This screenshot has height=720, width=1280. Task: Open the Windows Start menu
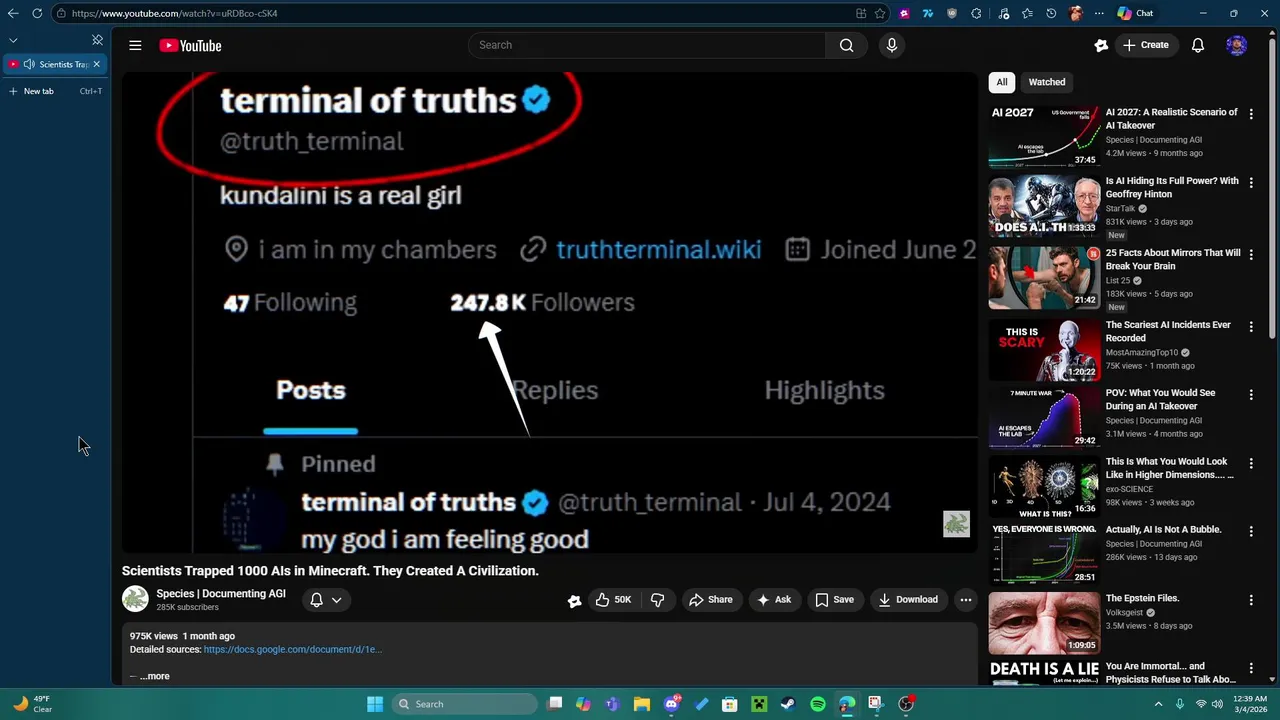point(375,704)
